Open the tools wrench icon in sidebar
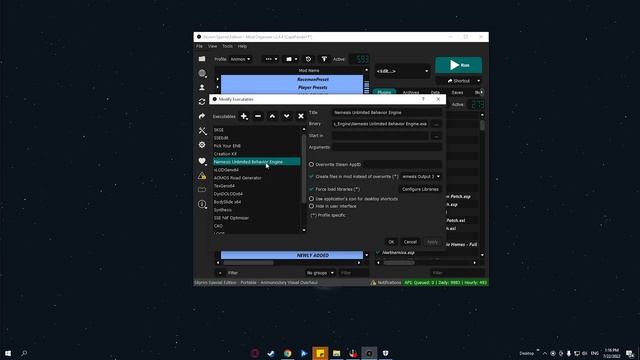This screenshot has width=640, height=360. tap(202, 131)
